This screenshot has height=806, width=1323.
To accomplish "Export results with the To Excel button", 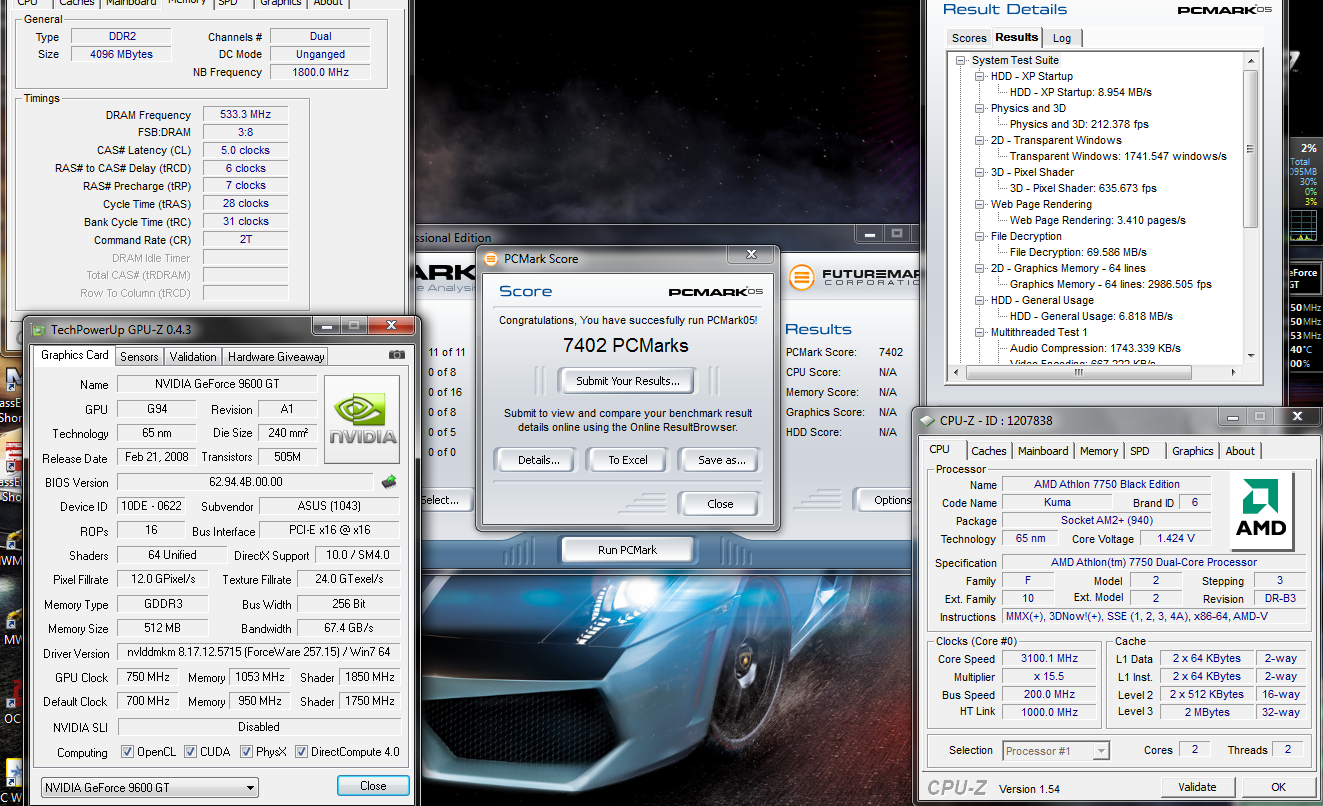I will click(x=628, y=460).
